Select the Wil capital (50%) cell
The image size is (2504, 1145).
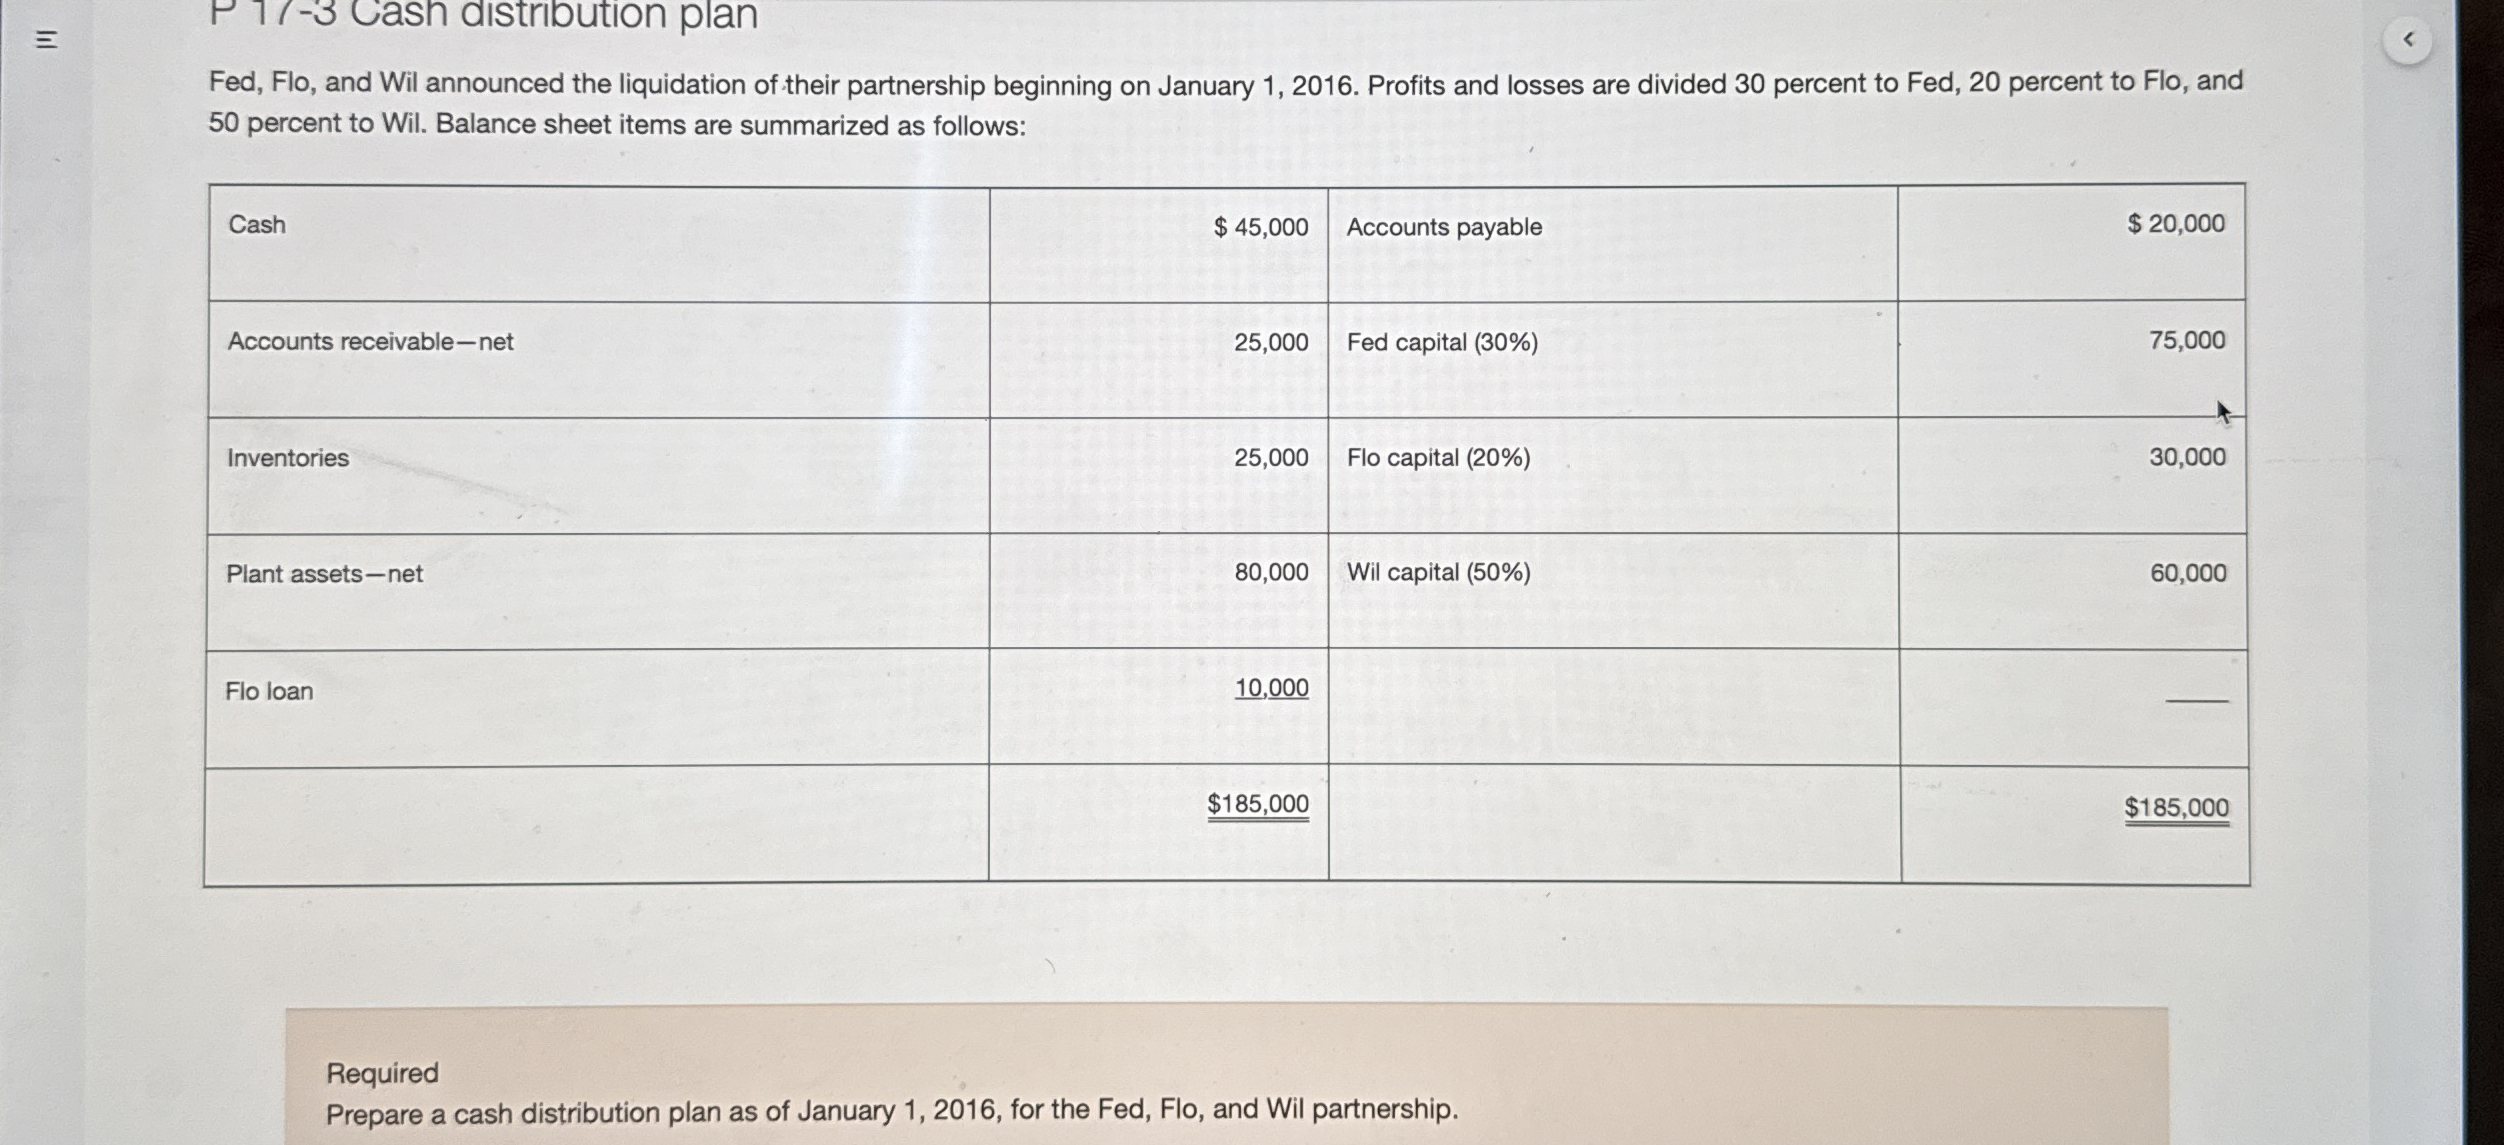1436,572
